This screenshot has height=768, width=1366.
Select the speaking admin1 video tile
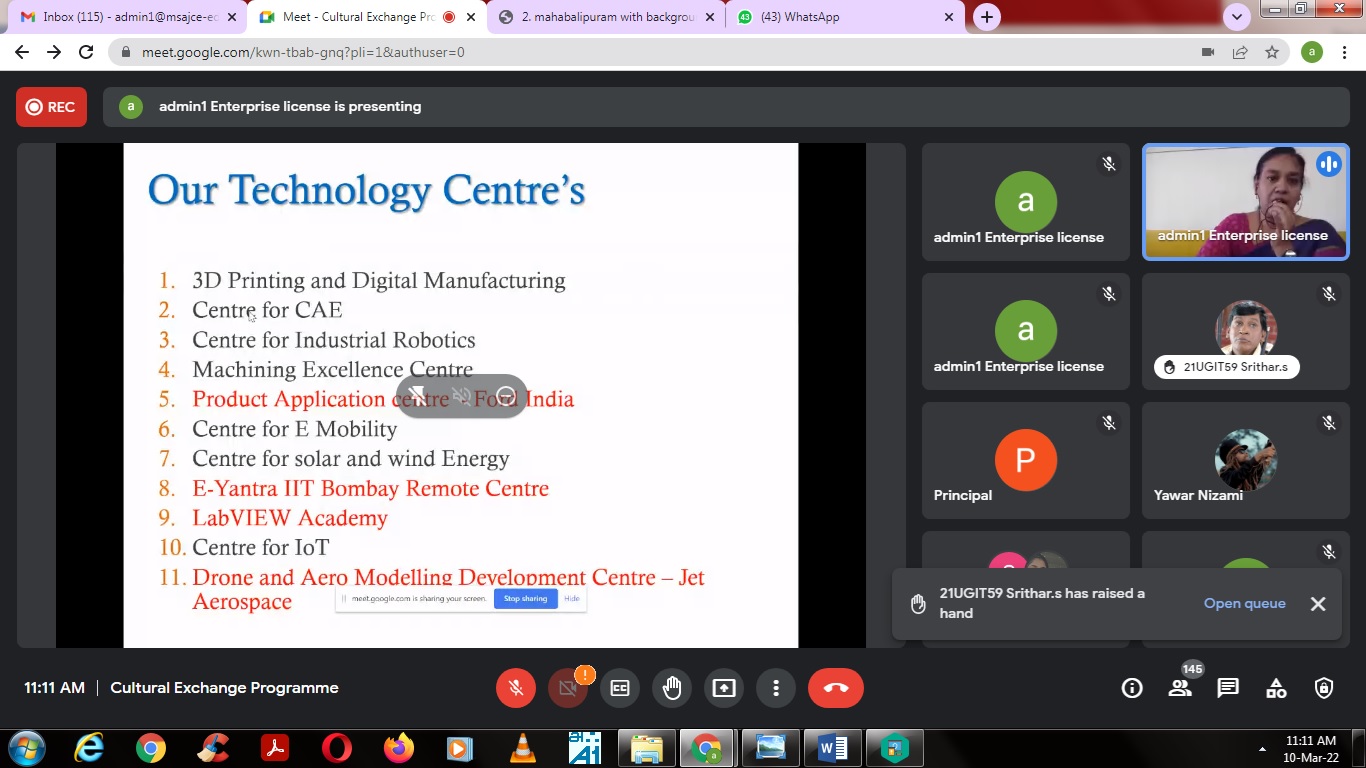[1246, 202]
